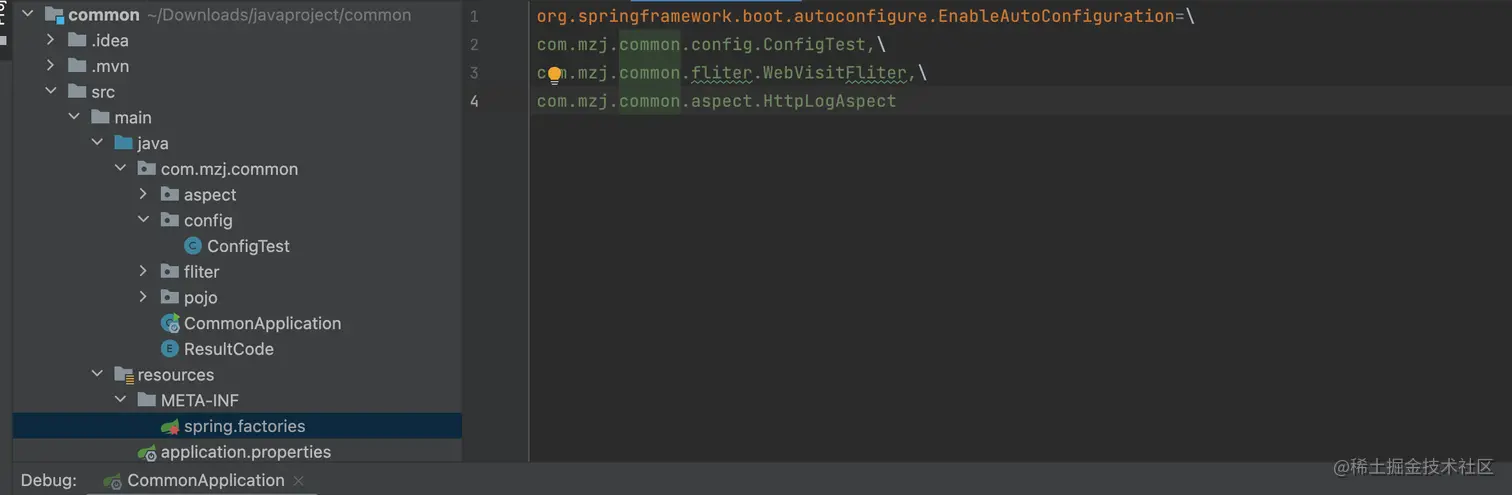This screenshot has height=495, width=1512.
Task: Click the META-INF folder icon
Action: click(146, 400)
